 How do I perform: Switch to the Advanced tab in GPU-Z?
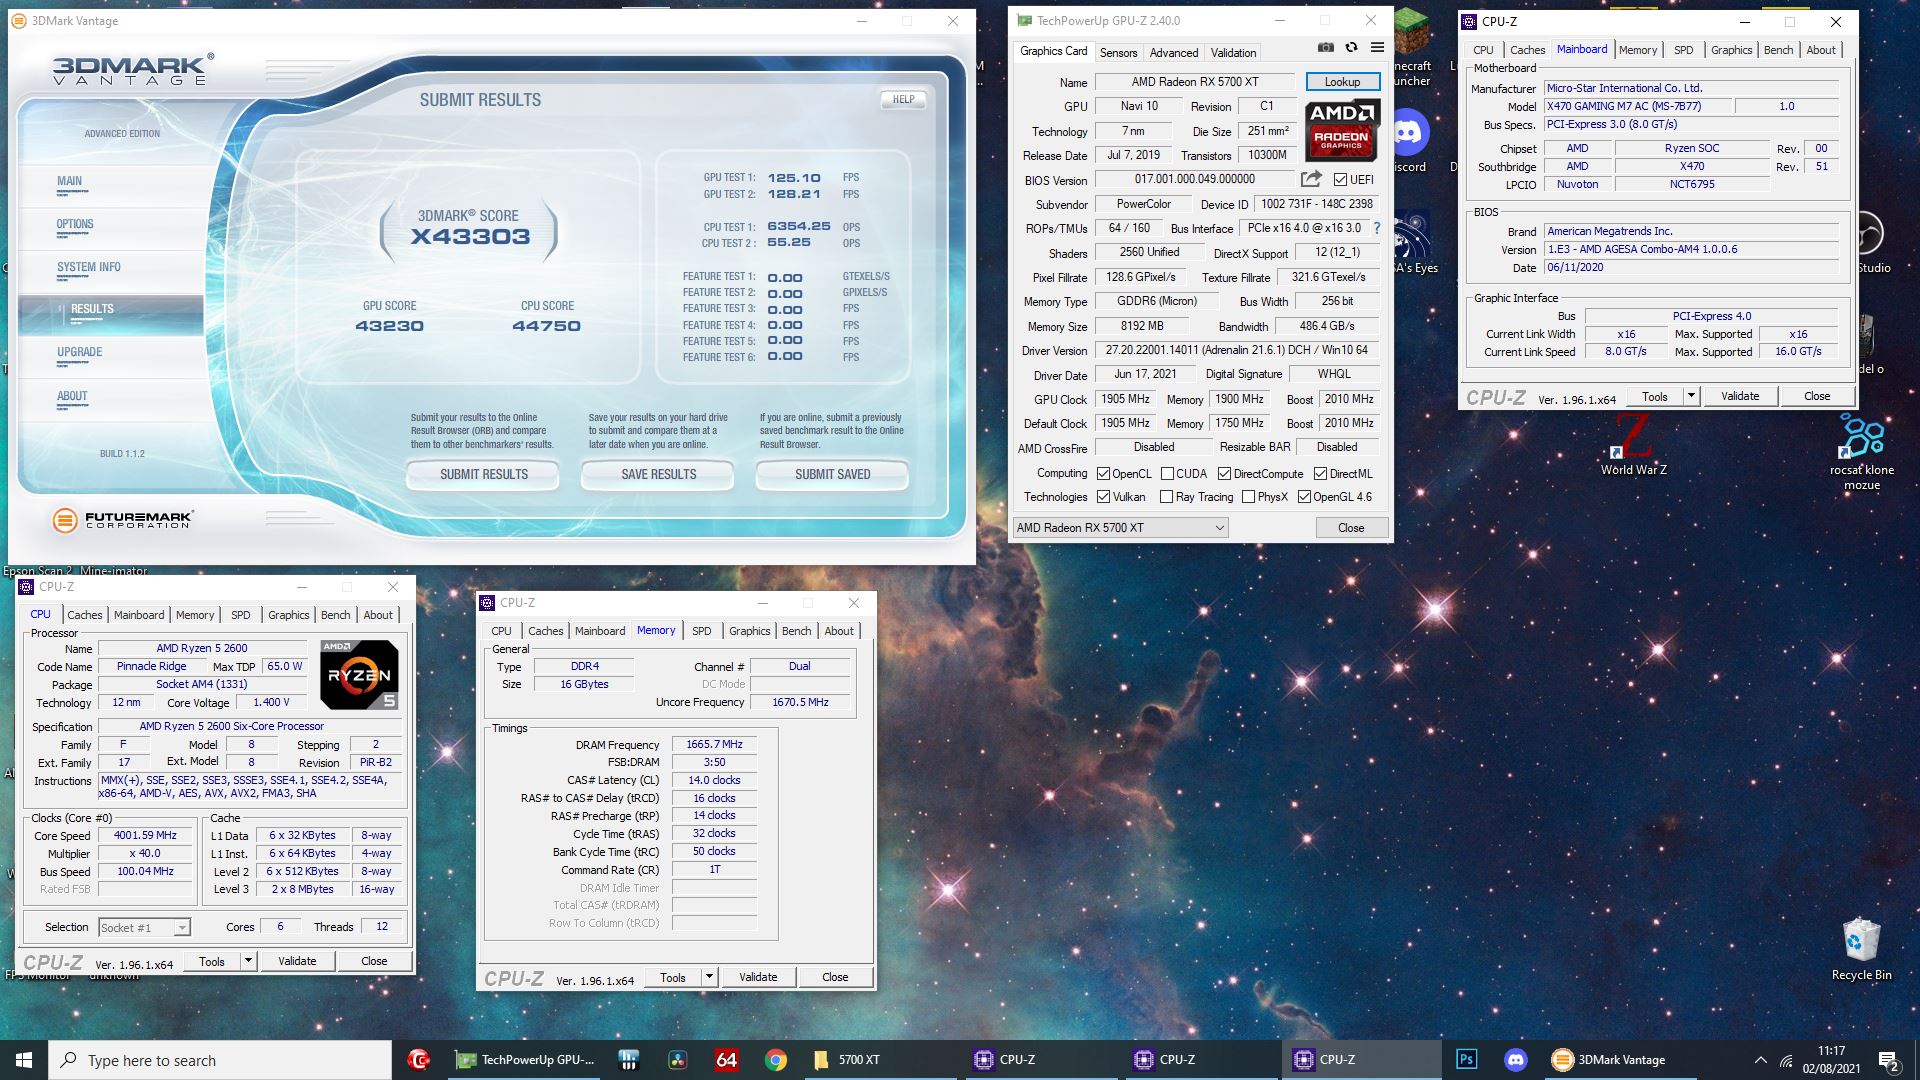1174,53
